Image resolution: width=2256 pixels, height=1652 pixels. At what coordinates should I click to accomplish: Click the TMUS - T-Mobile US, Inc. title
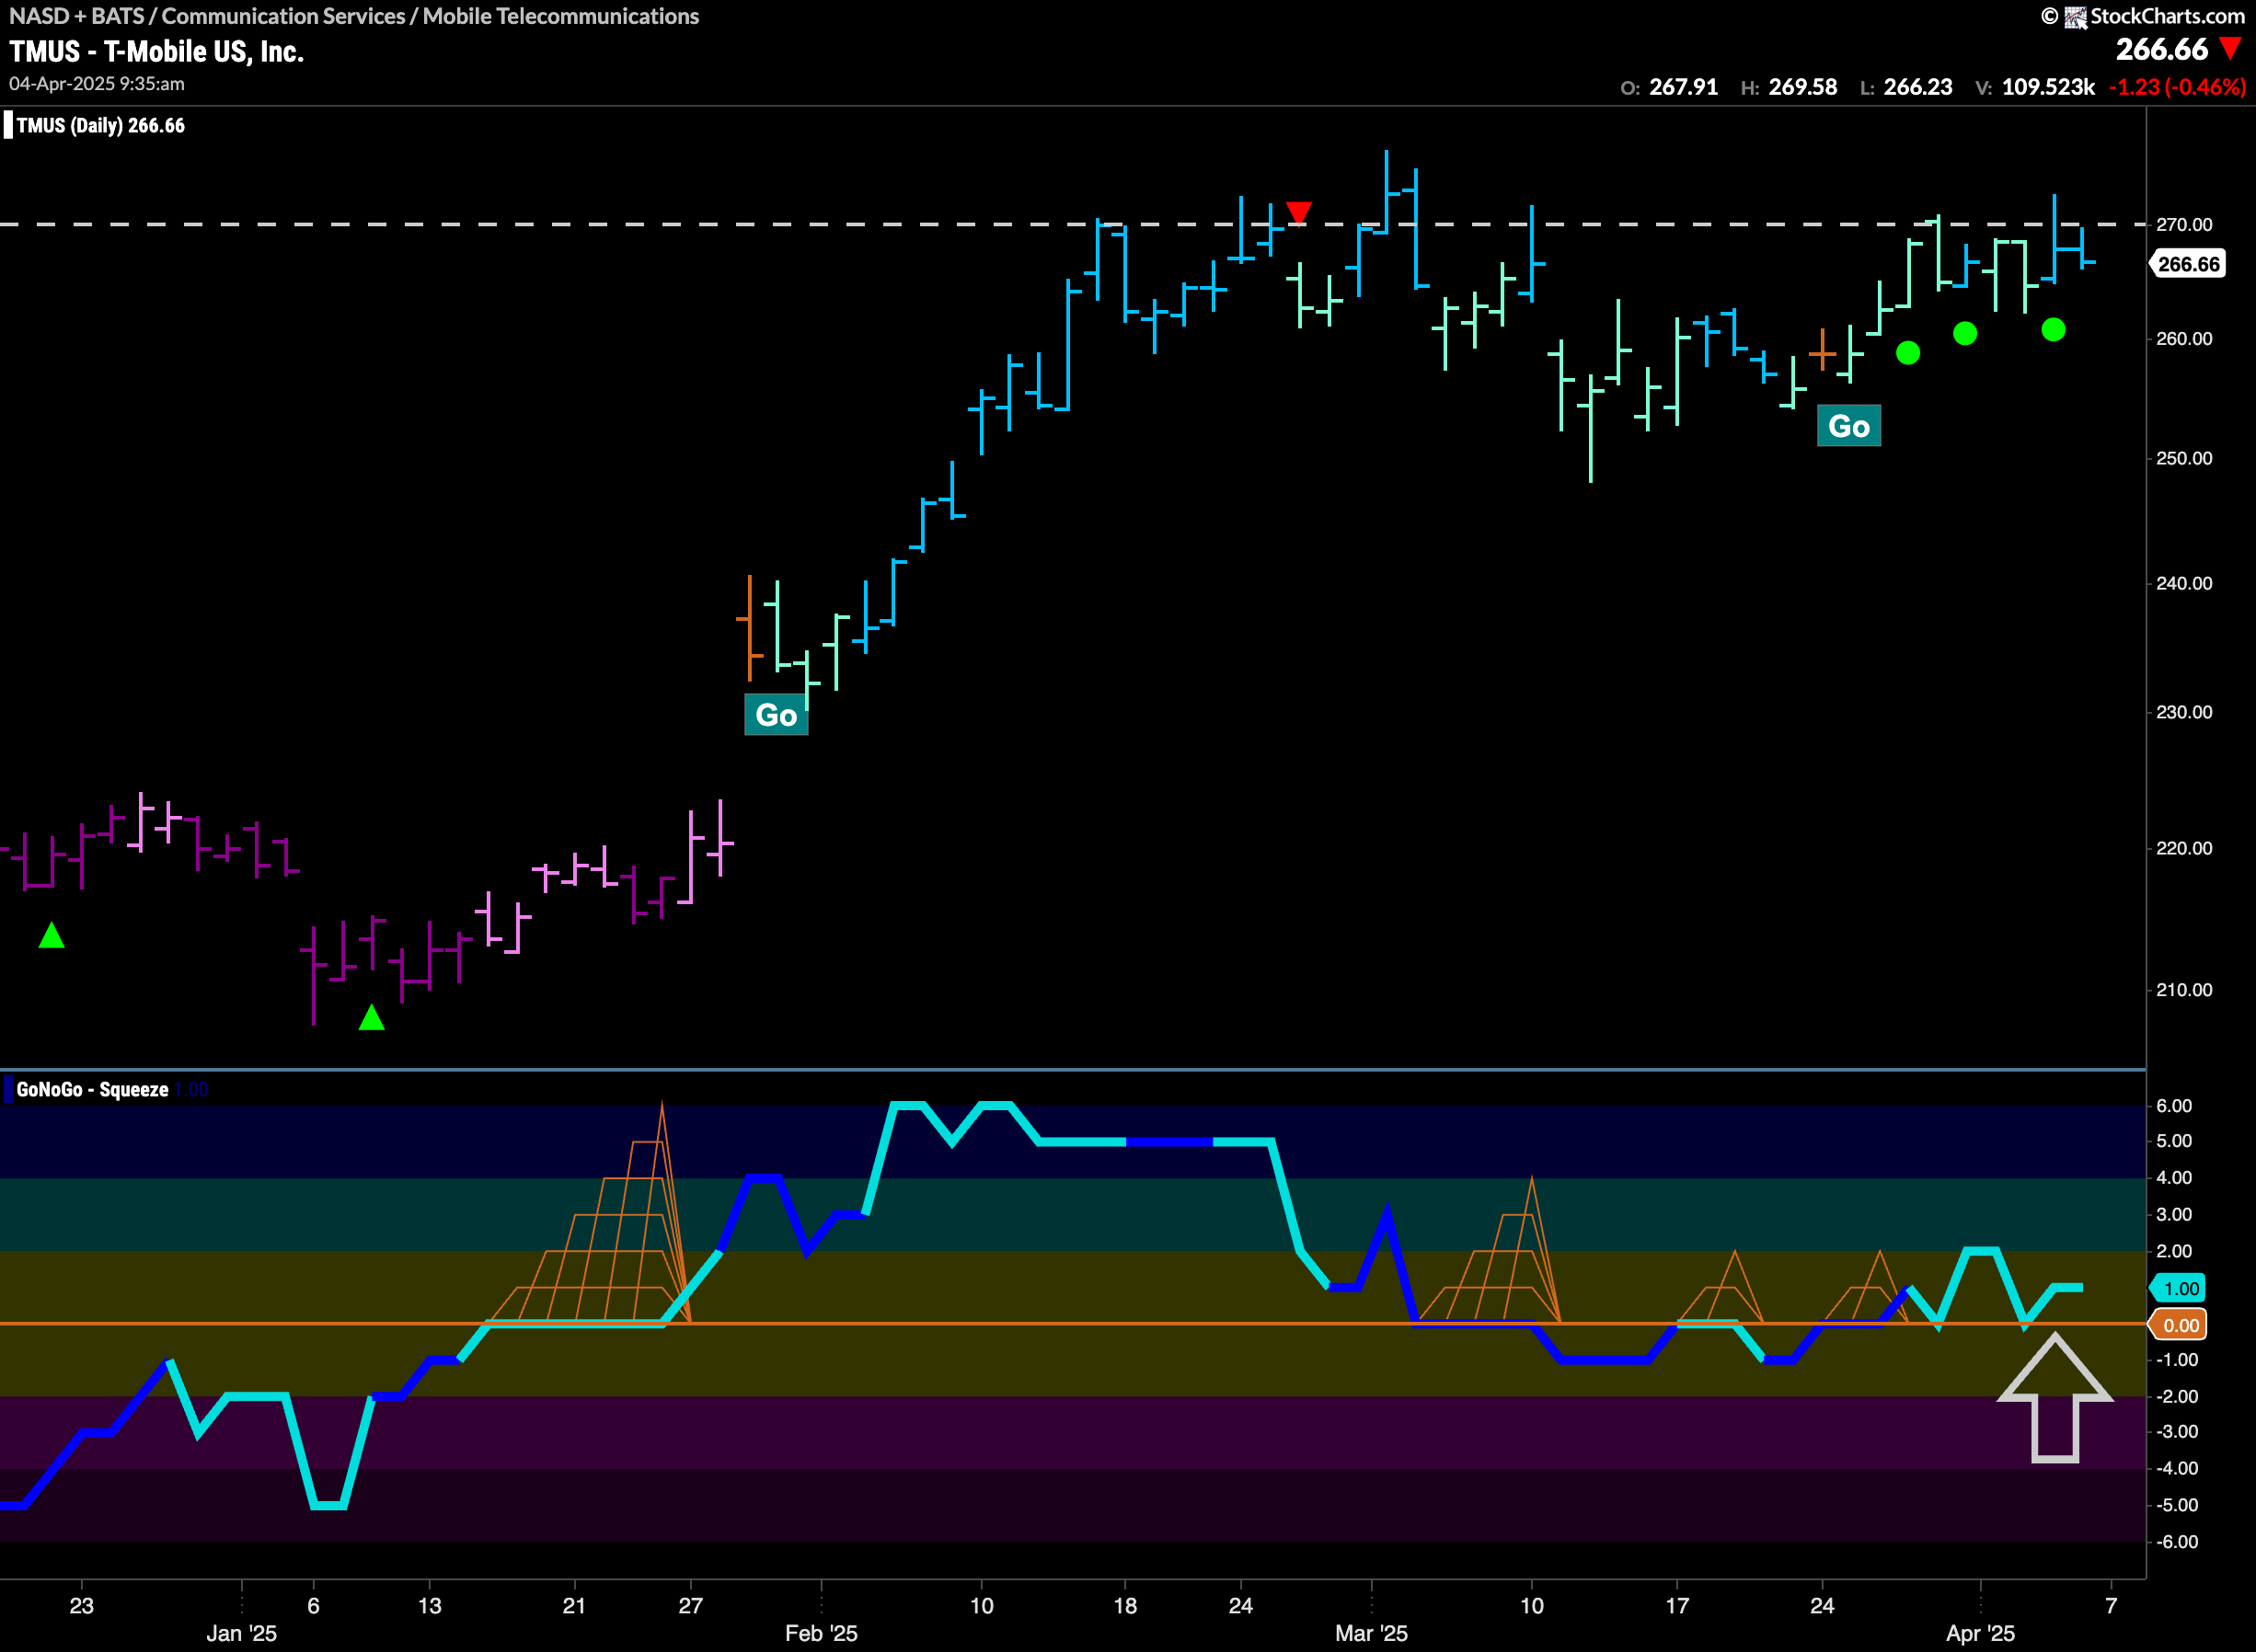pyautogui.click(x=157, y=52)
